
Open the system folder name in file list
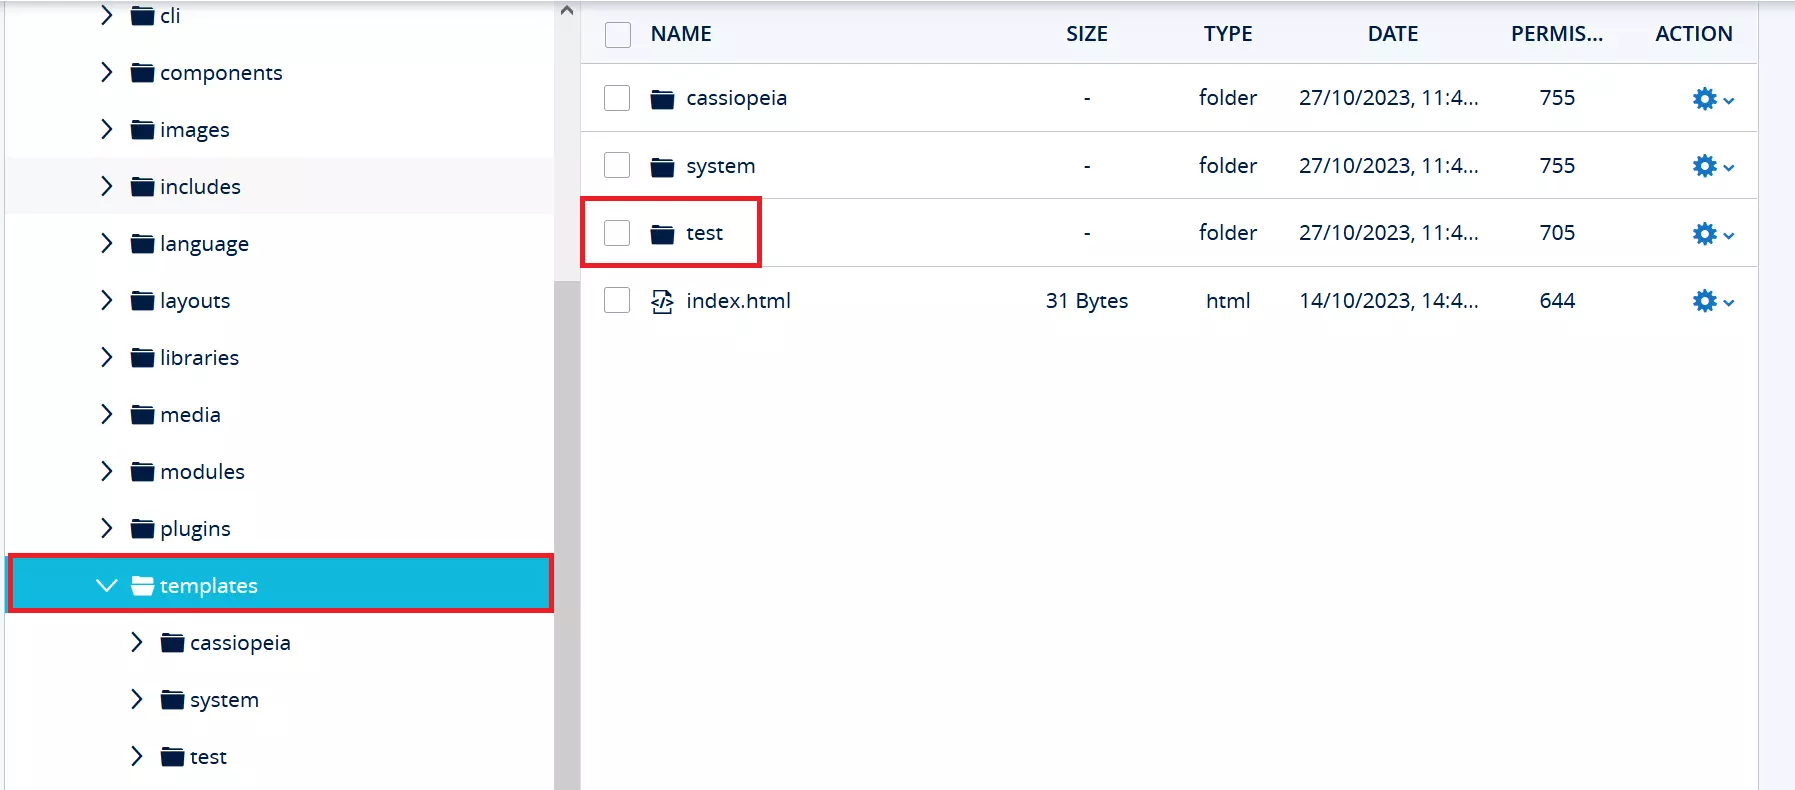[721, 166]
